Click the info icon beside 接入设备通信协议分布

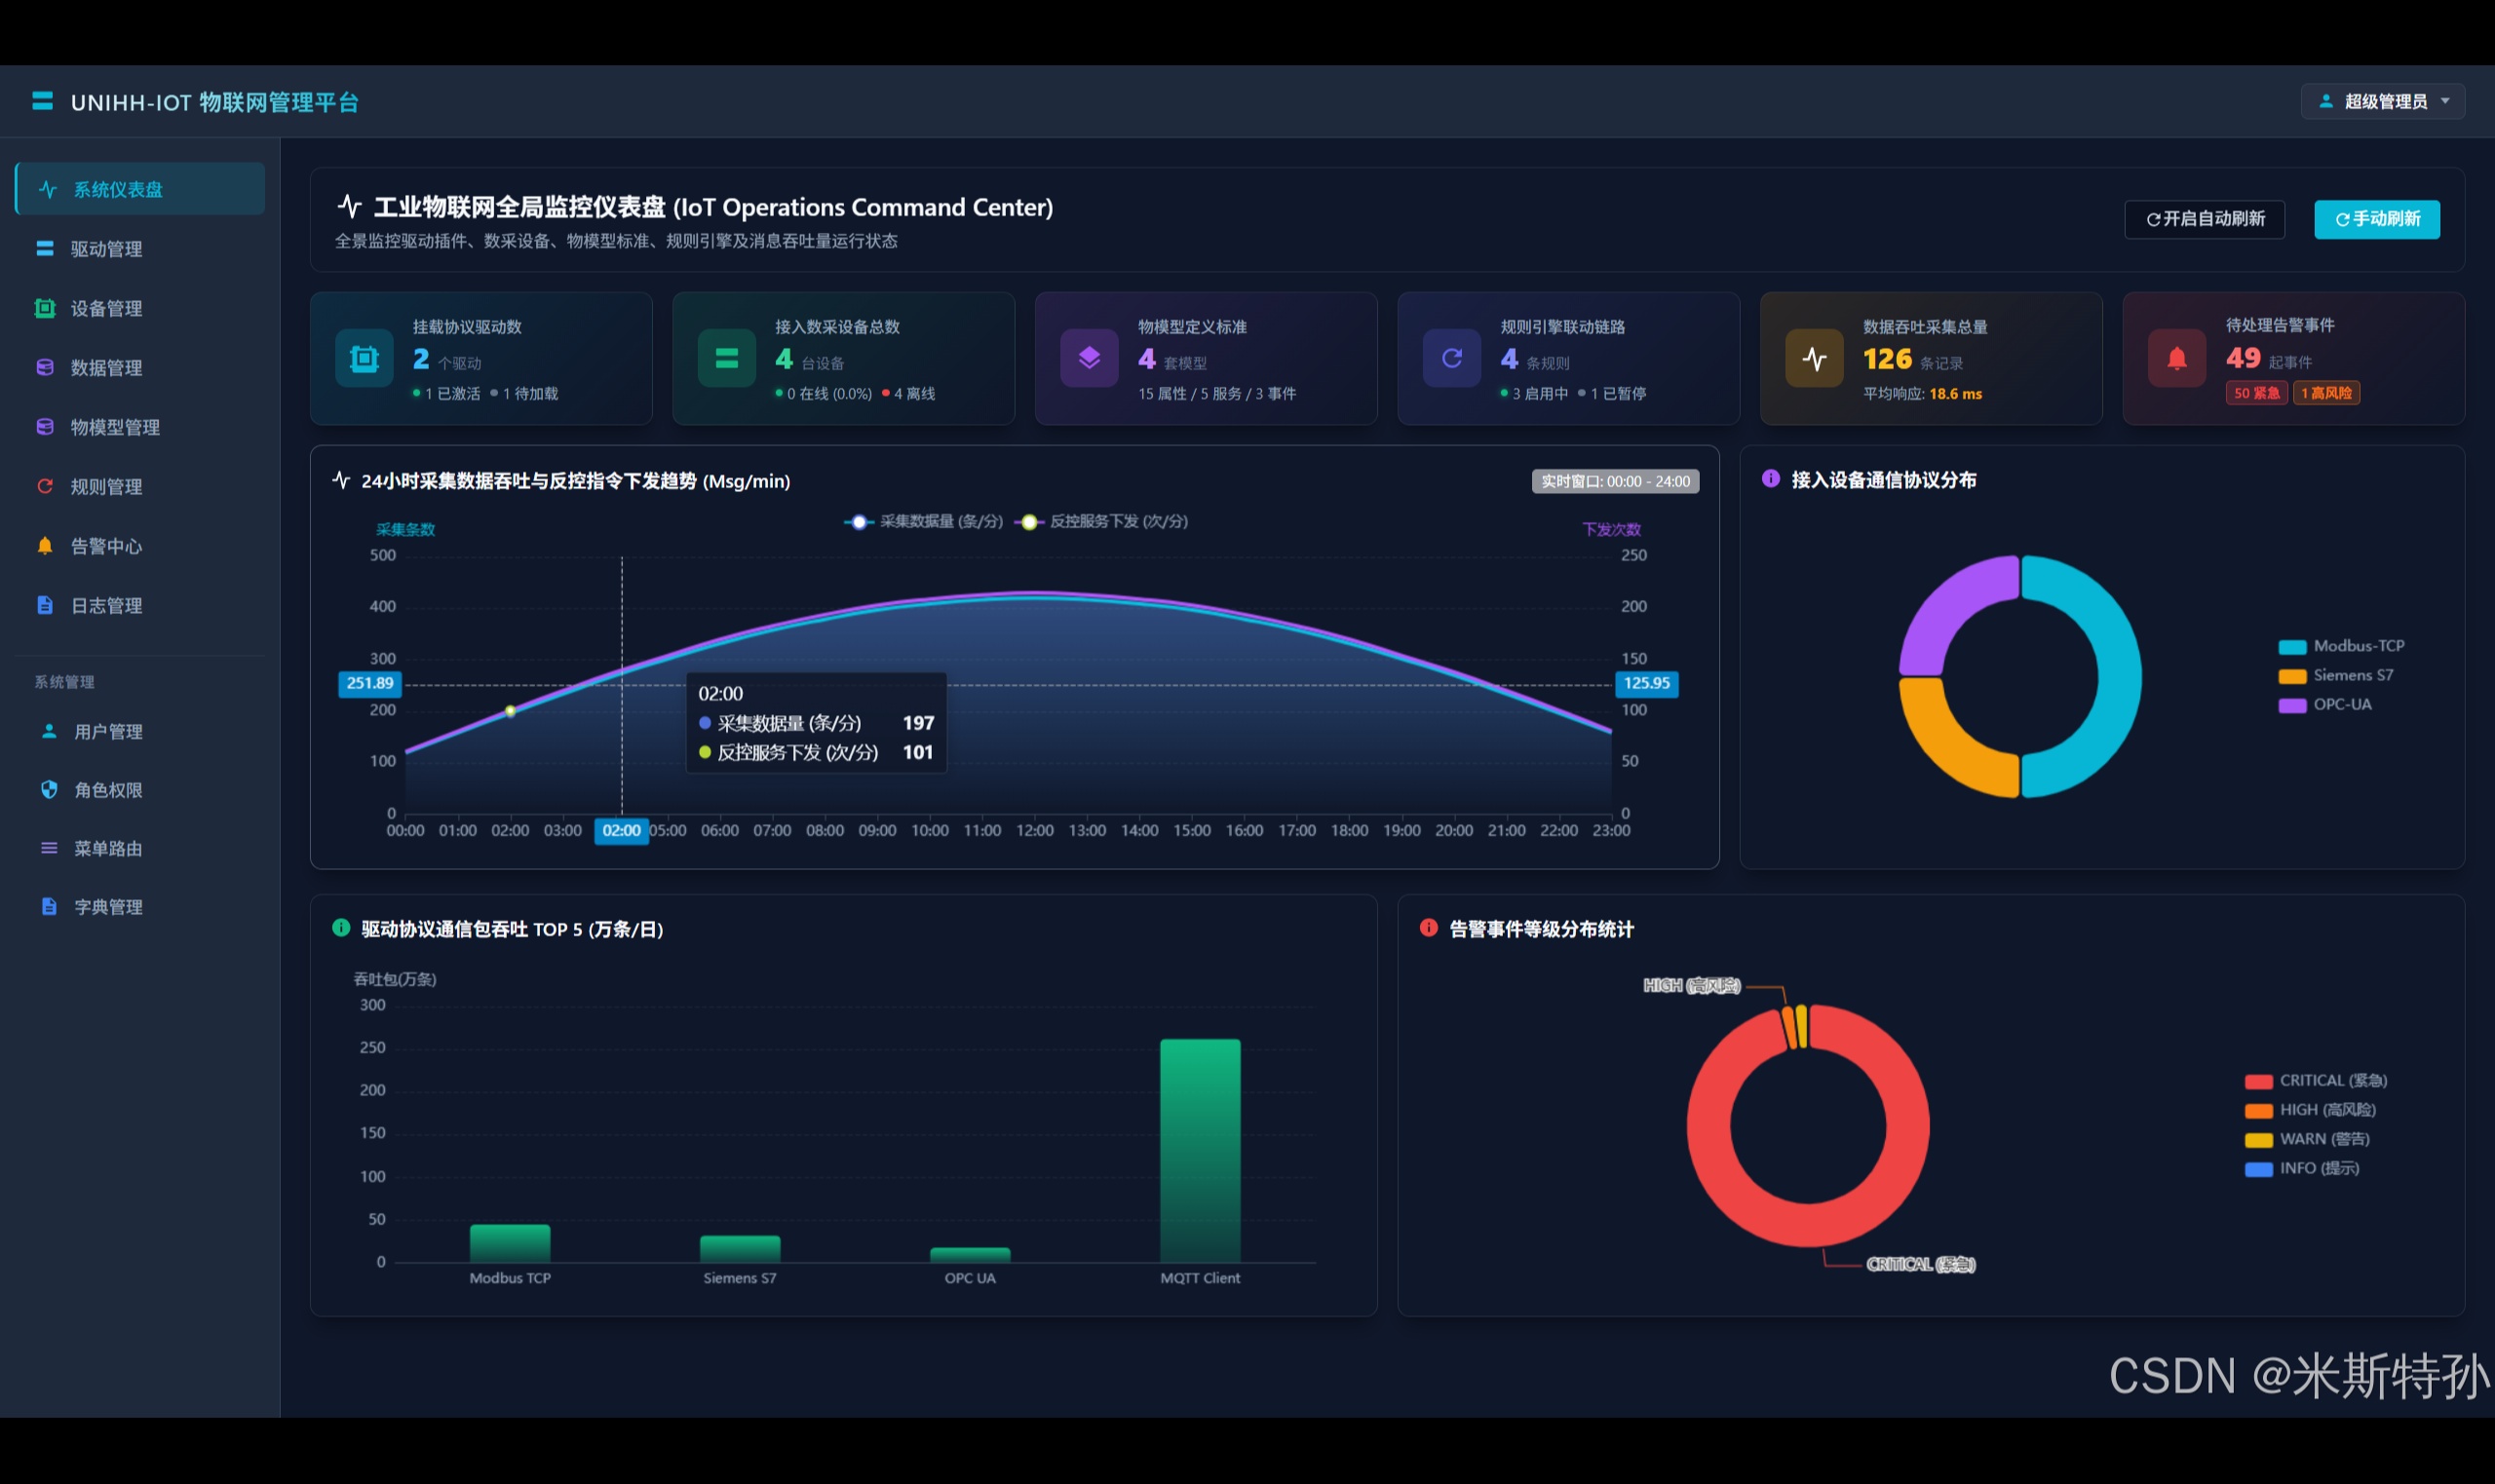[x=1770, y=479]
